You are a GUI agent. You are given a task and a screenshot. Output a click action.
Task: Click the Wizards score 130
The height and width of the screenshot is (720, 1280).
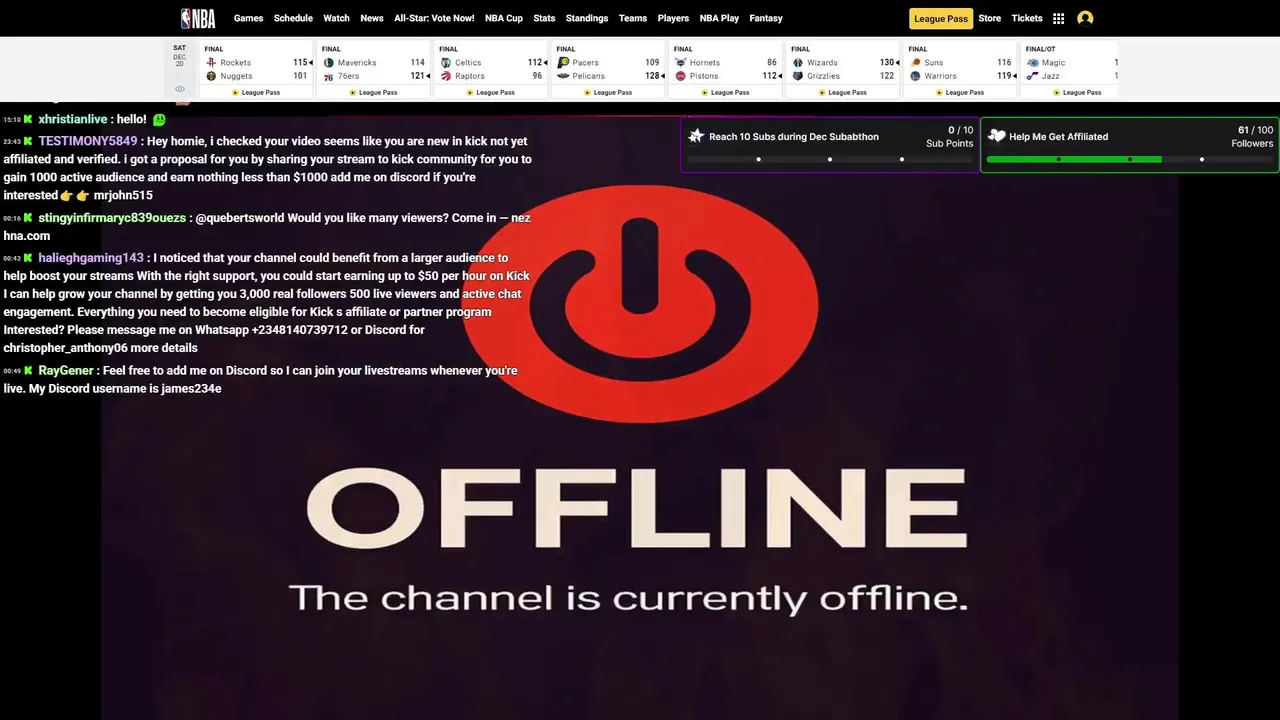(886, 62)
